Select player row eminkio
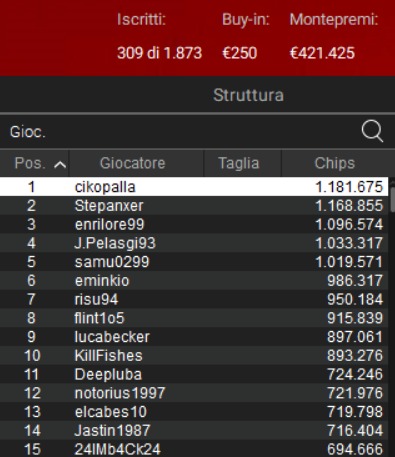 (194, 280)
